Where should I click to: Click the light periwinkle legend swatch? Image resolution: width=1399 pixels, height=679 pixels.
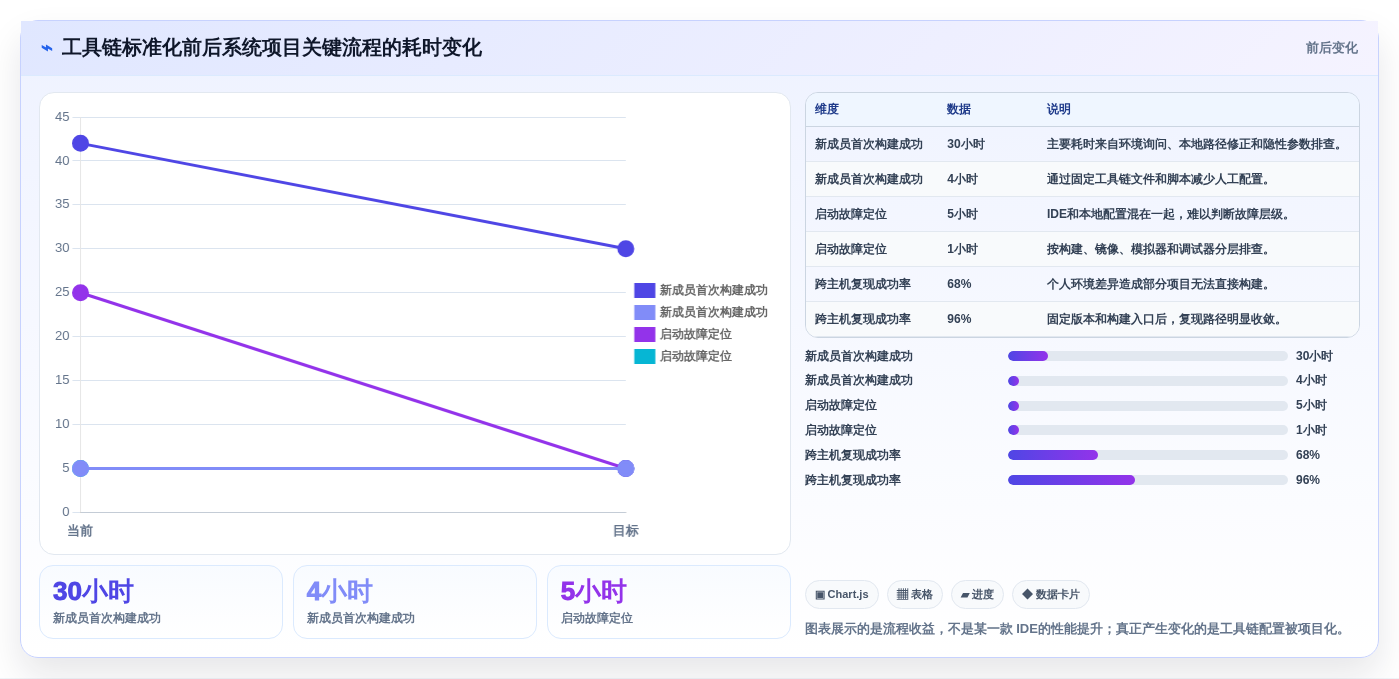645,312
